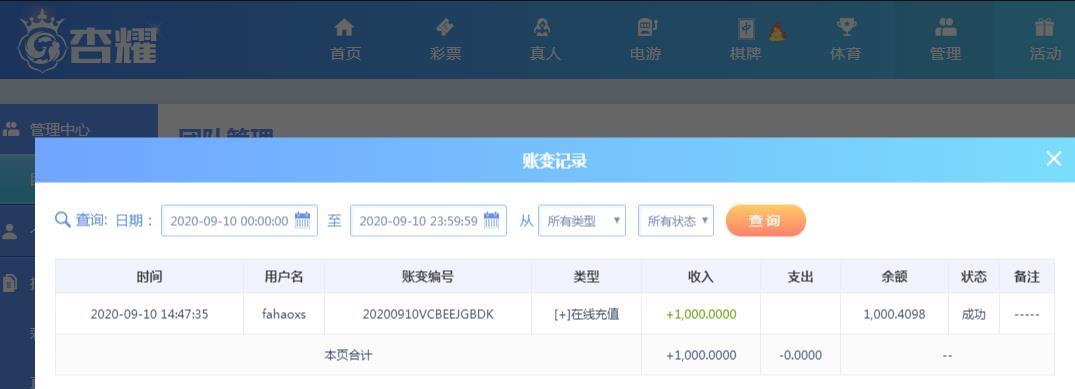The height and width of the screenshot is (389, 1075).
Task: Expand the 所有状态 dropdown
Action: coord(676,221)
